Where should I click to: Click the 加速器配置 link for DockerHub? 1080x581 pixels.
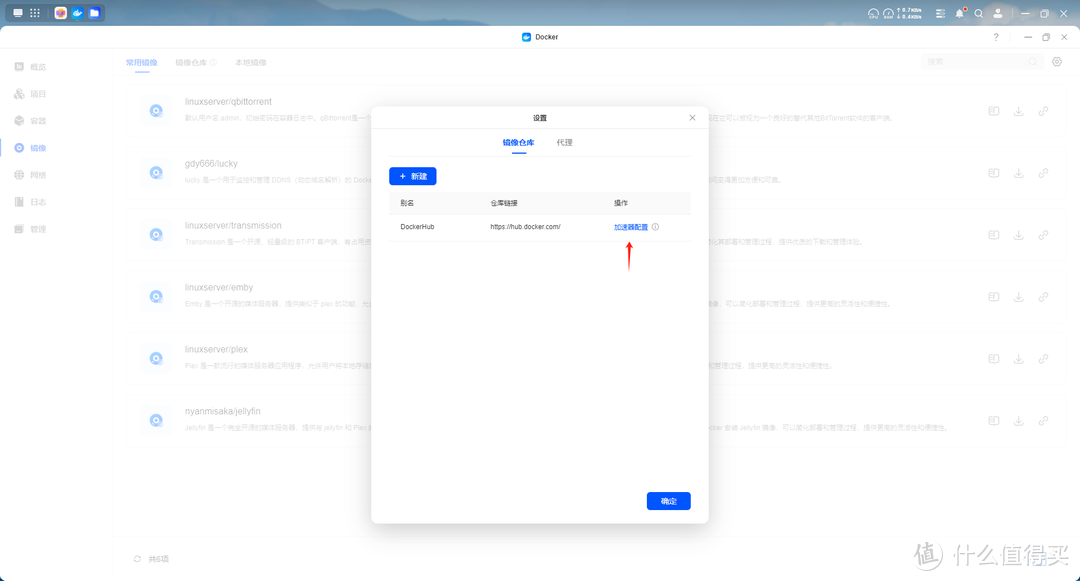[630, 227]
